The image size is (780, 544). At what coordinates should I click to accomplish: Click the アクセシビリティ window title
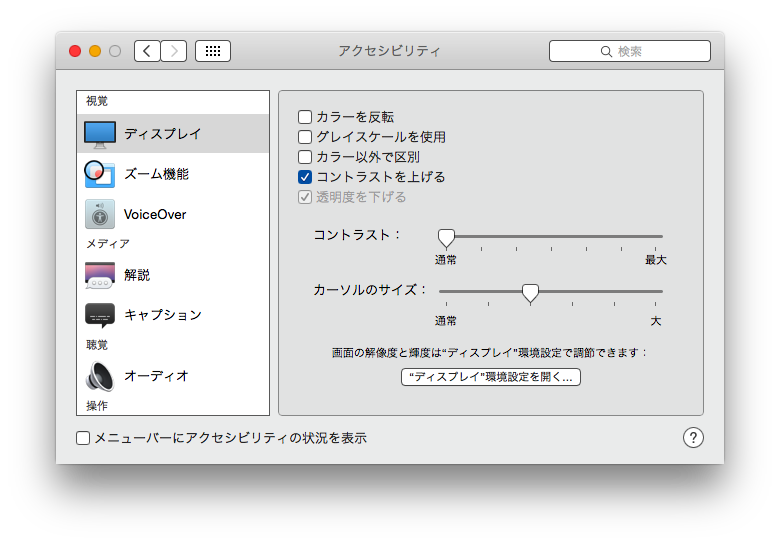(x=390, y=51)
